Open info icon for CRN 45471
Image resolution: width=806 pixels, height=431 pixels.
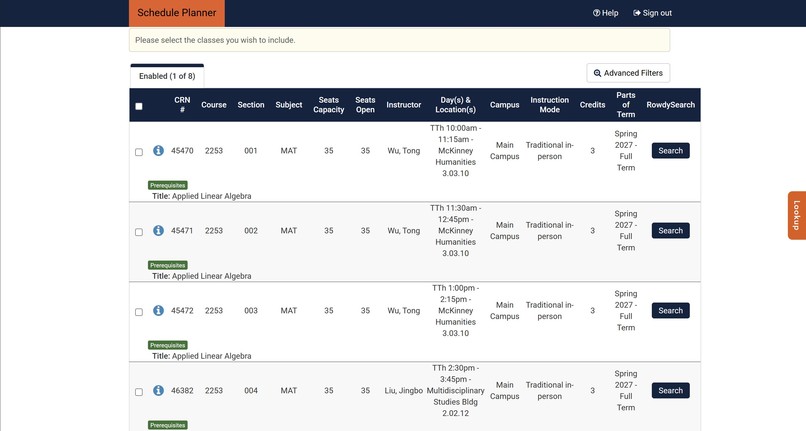coord(158,230)
